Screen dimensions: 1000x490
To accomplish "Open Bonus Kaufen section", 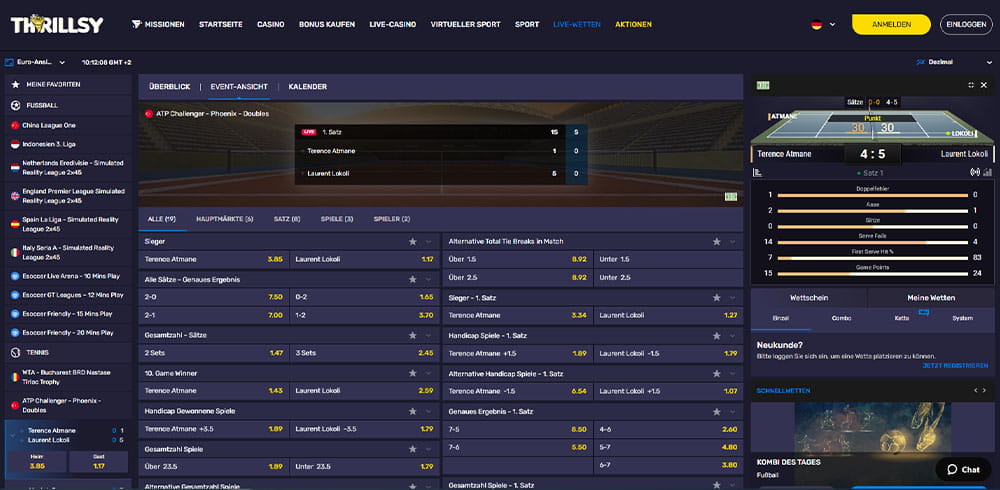I will tap(327, 24).
